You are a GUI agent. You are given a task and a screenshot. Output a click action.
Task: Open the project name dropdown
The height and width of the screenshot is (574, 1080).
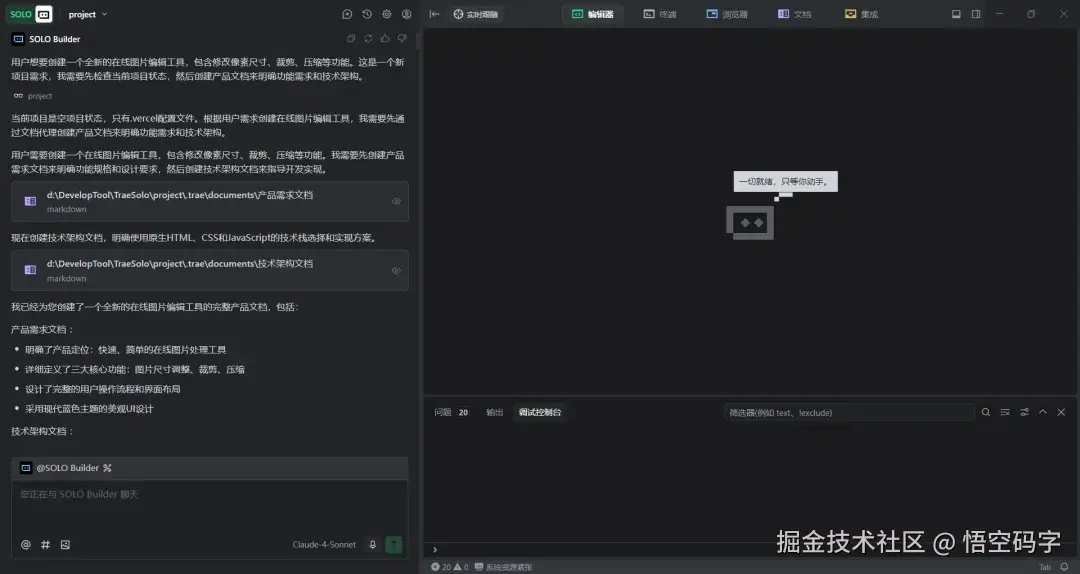(87, 14)
